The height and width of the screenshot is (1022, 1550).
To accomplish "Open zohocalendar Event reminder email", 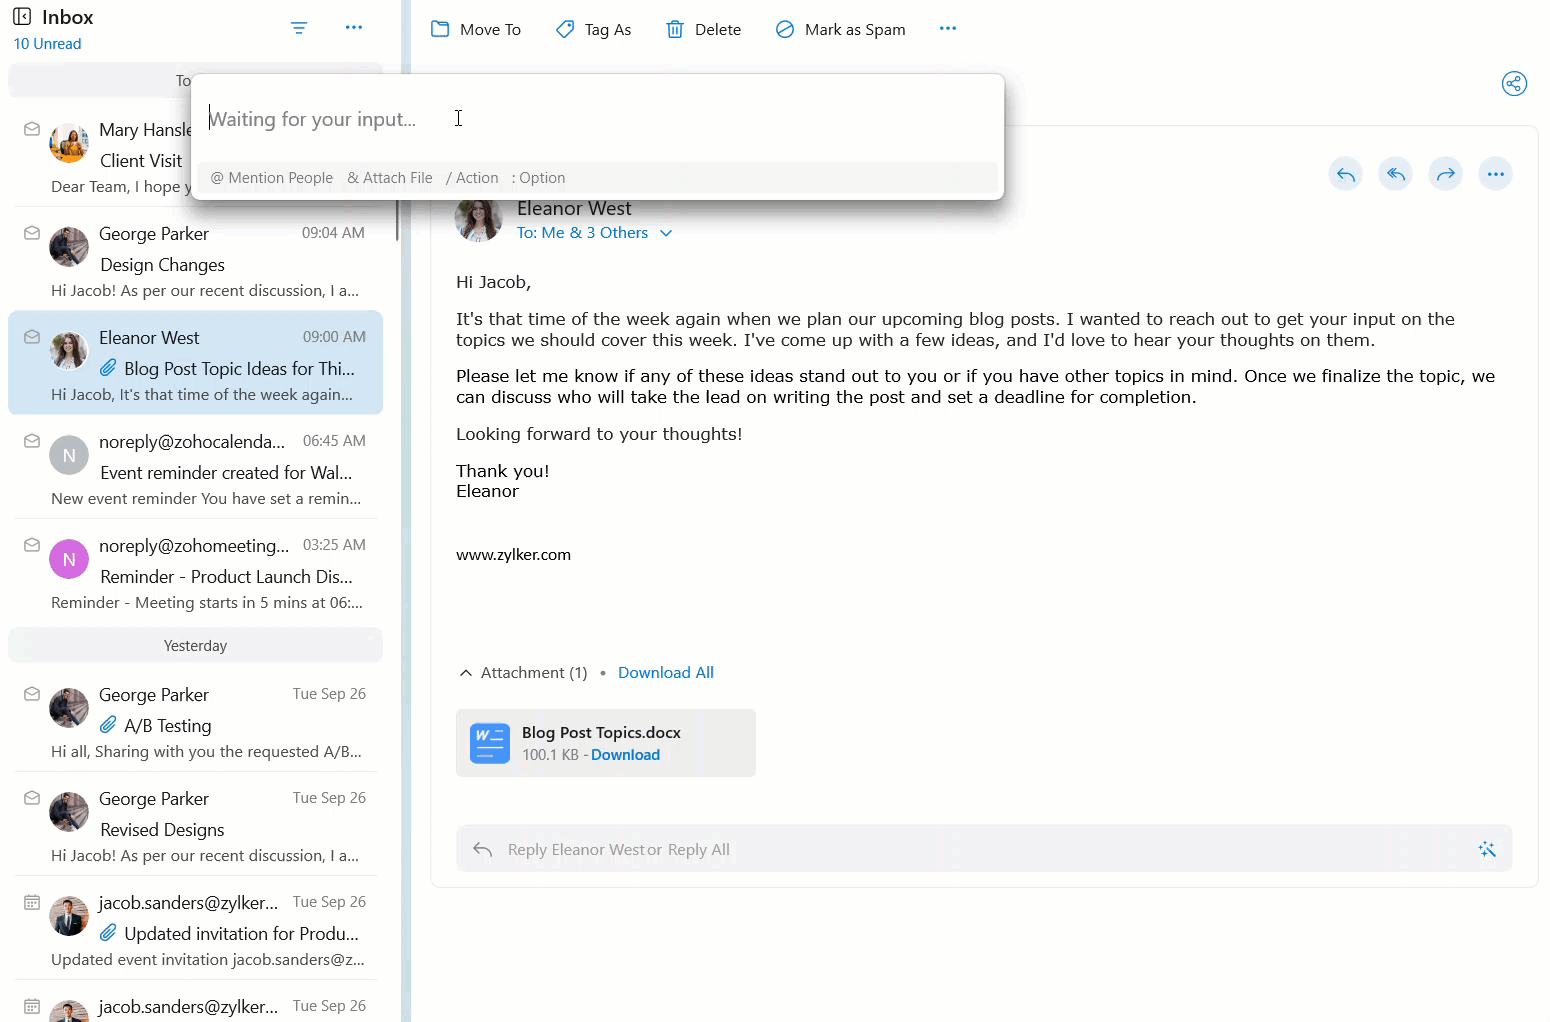I will pos(196,468).
